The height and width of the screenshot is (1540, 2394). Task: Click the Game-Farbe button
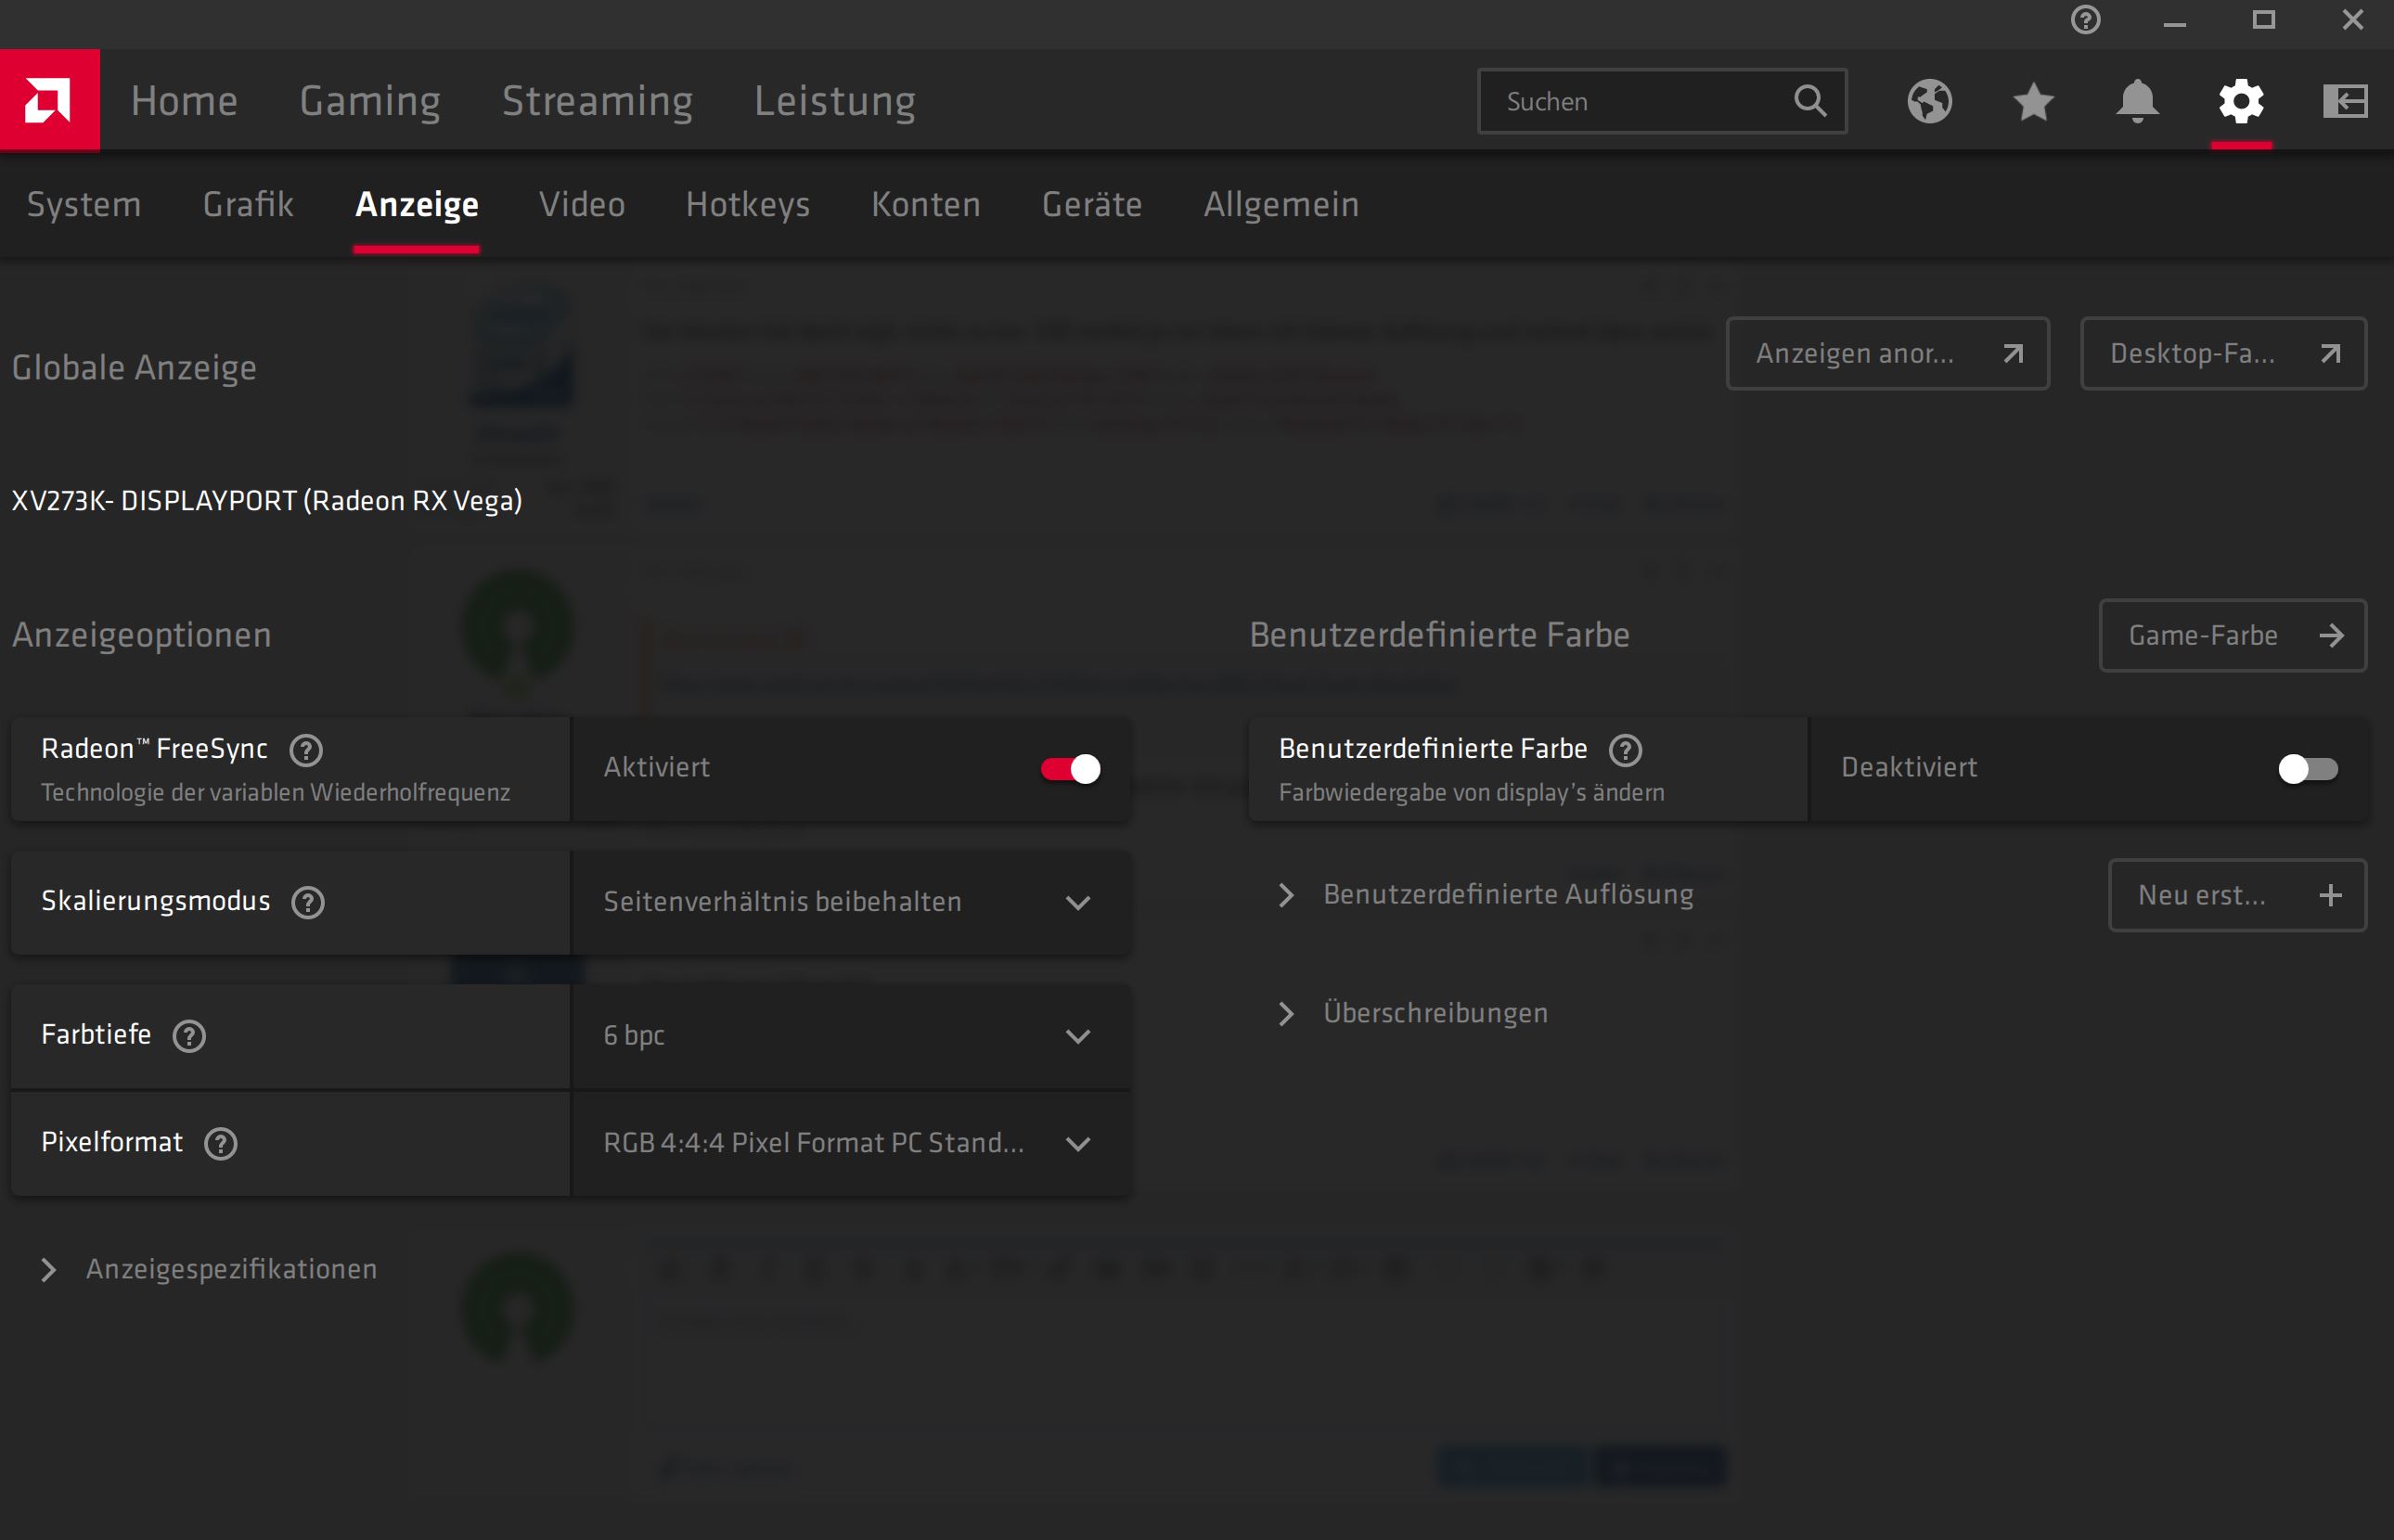(2232, 635)
